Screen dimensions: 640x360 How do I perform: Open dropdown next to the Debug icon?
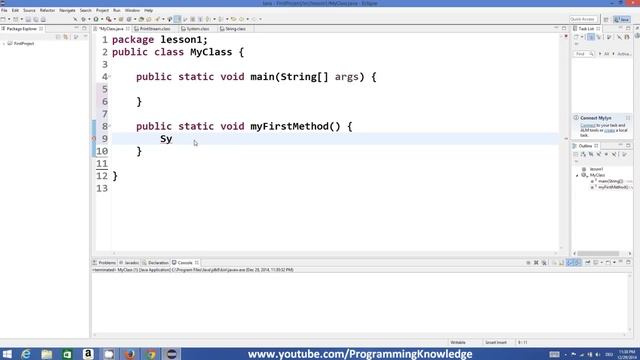[x=89, y=19]
